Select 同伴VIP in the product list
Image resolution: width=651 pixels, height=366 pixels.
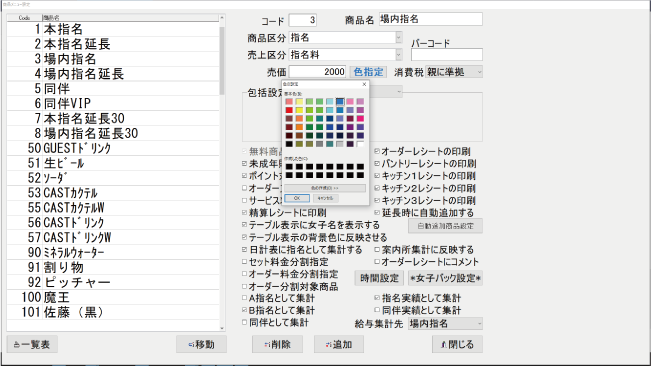(113, 103)
